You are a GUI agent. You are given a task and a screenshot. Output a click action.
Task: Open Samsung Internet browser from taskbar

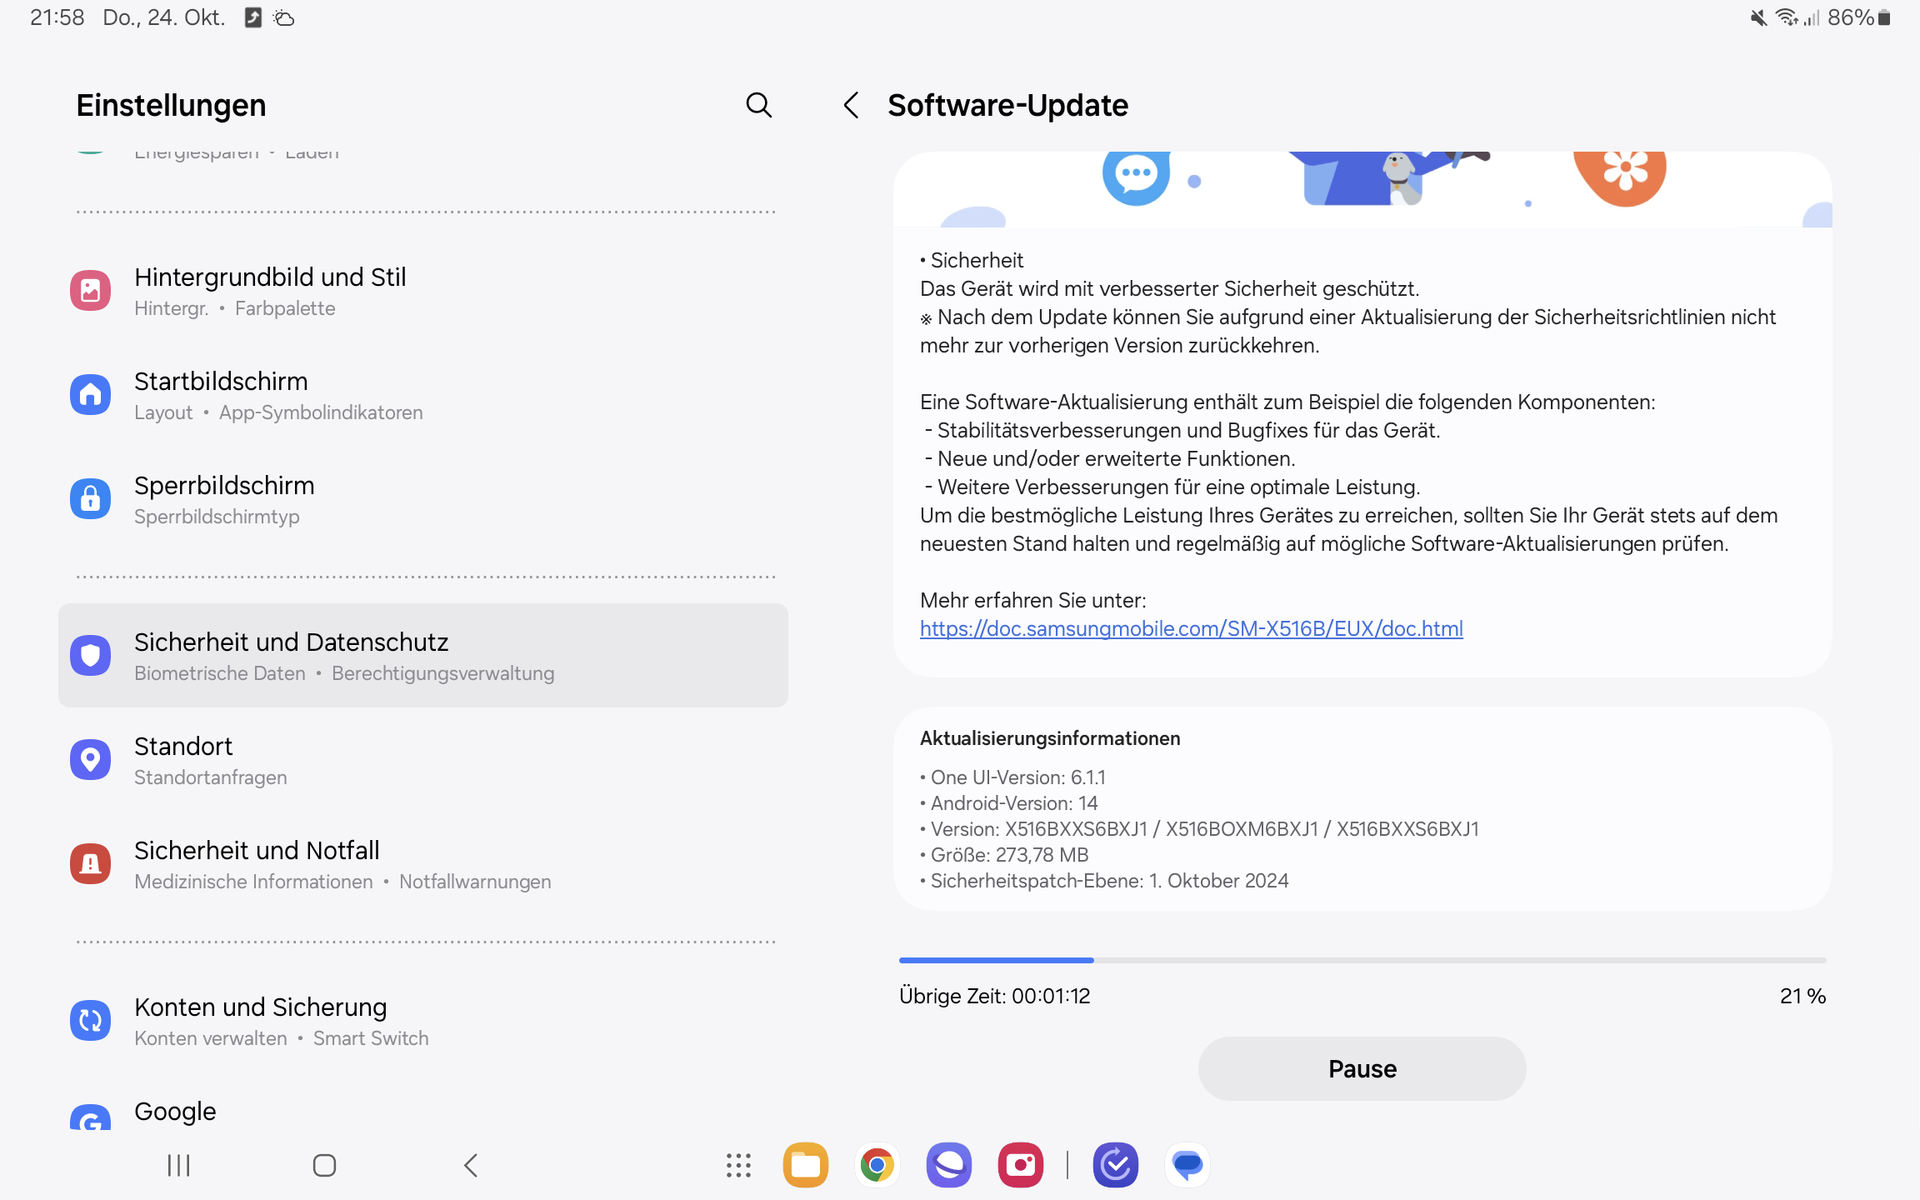949,1165
